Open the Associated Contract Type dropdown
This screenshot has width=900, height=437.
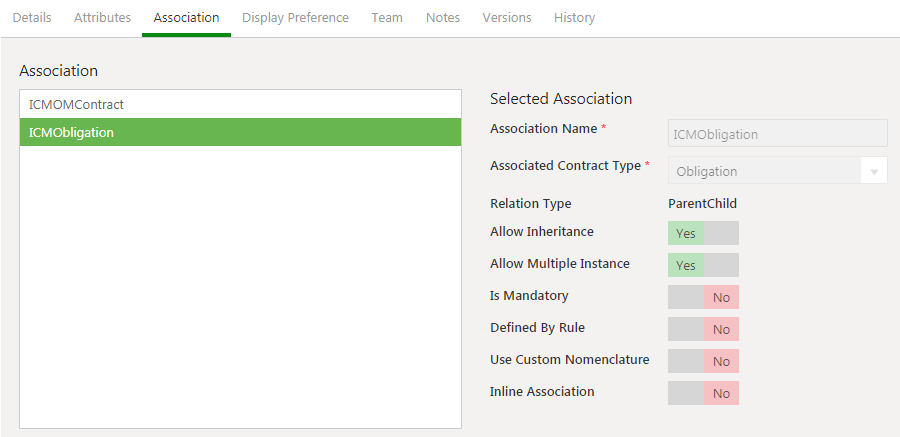click(765, 171)
